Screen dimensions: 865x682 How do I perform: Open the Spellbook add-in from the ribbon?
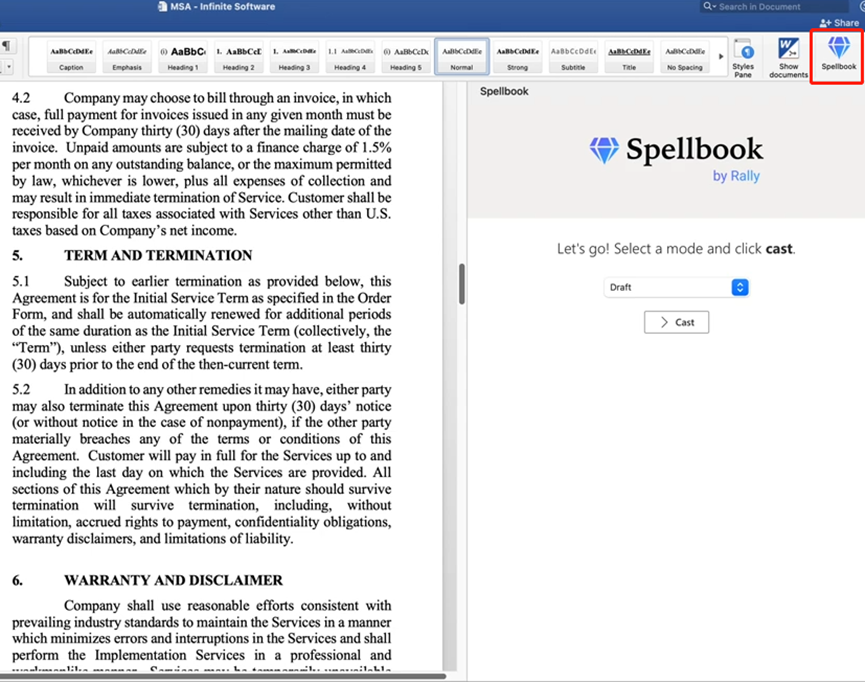pos(838,54)
